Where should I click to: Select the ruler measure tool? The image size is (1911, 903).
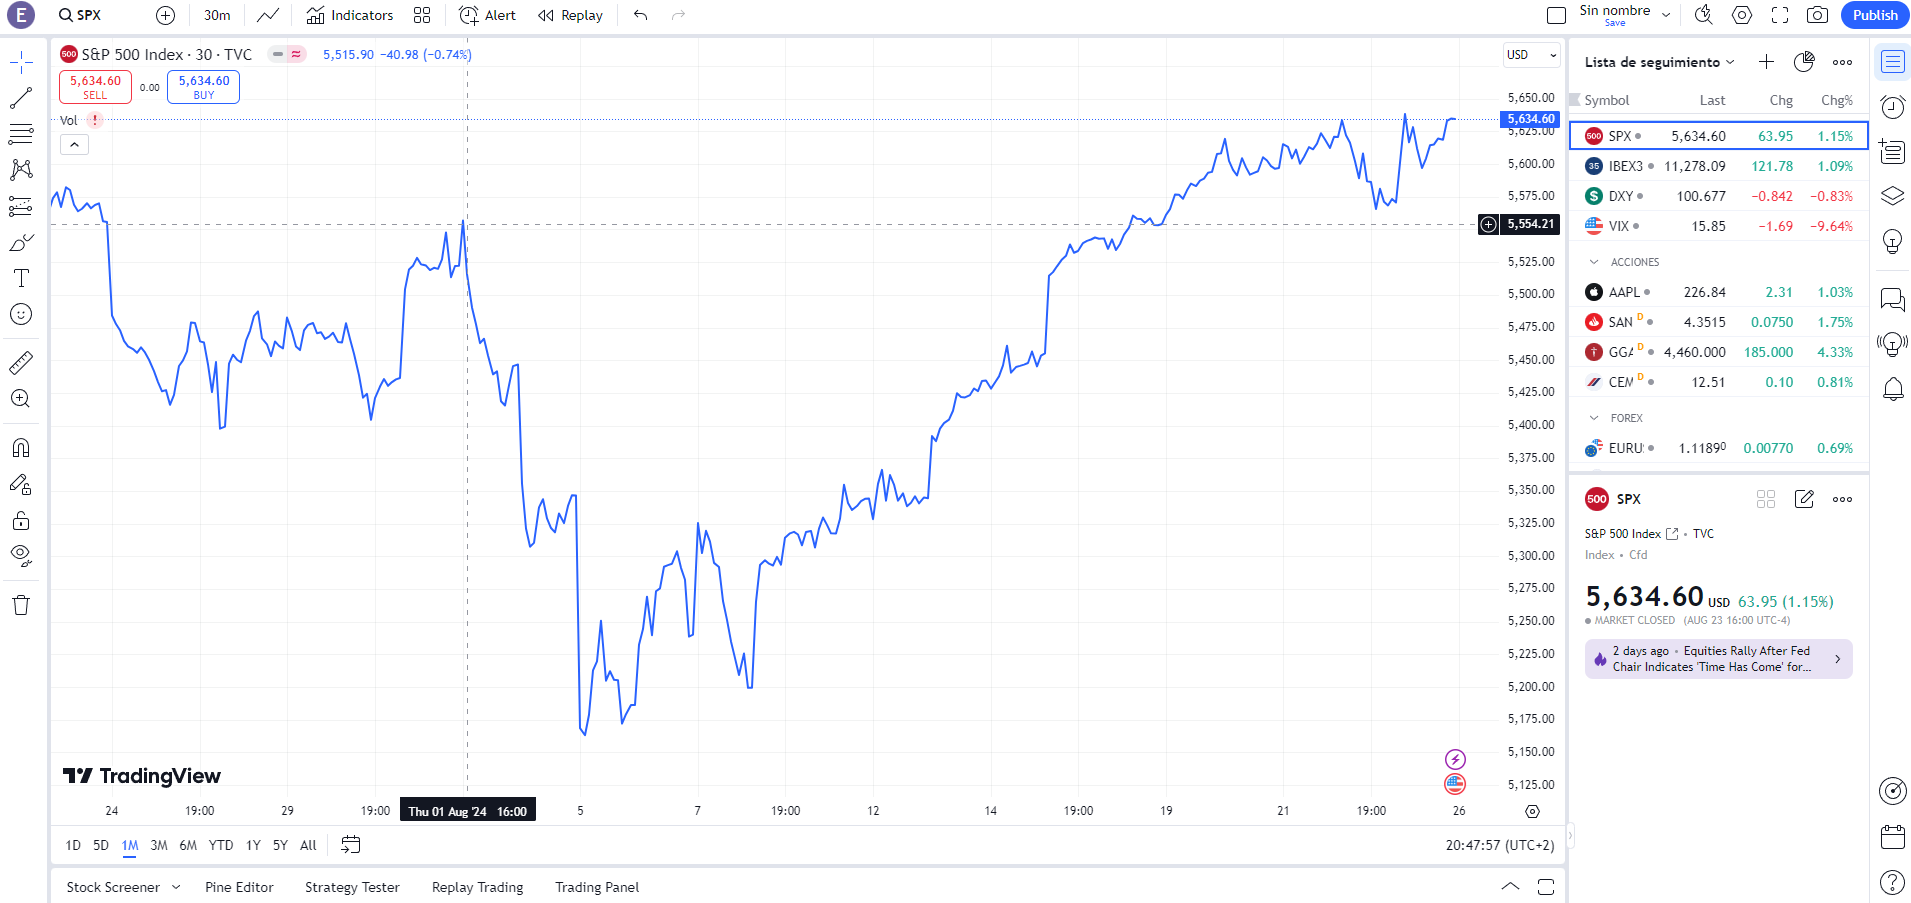[x=21, y=363]
